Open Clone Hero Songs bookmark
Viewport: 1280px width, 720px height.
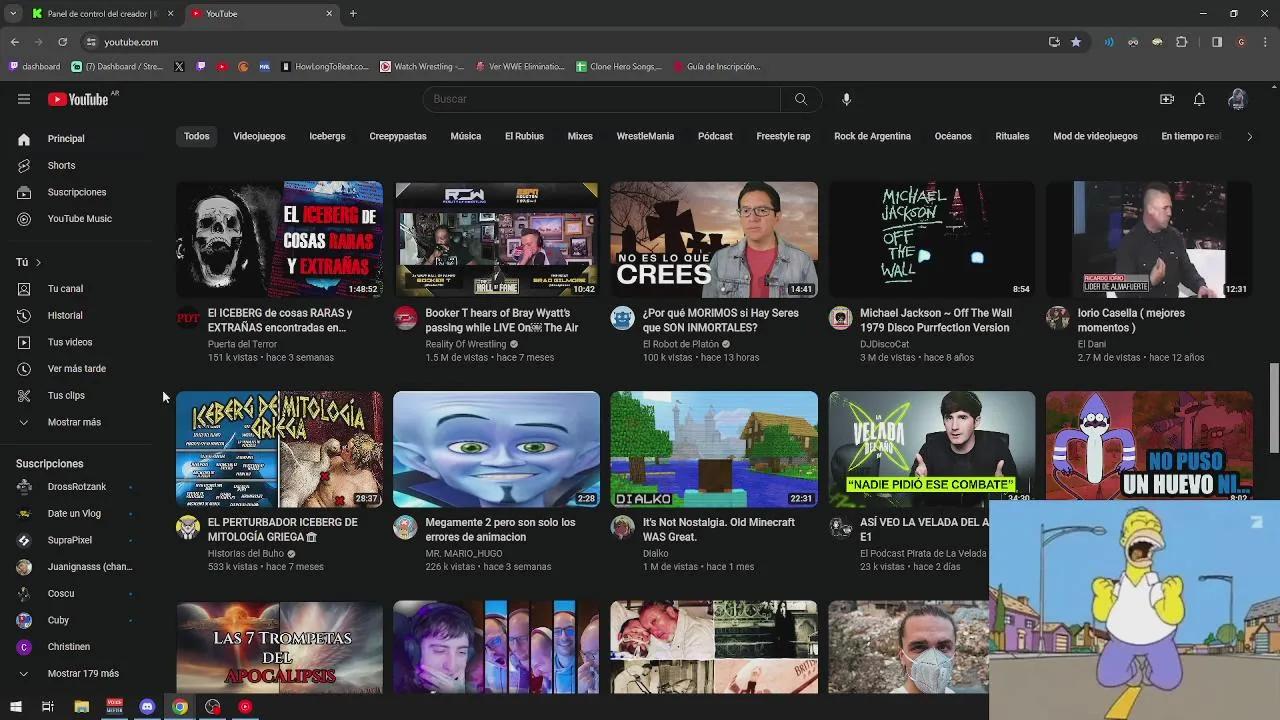(619, 67)
